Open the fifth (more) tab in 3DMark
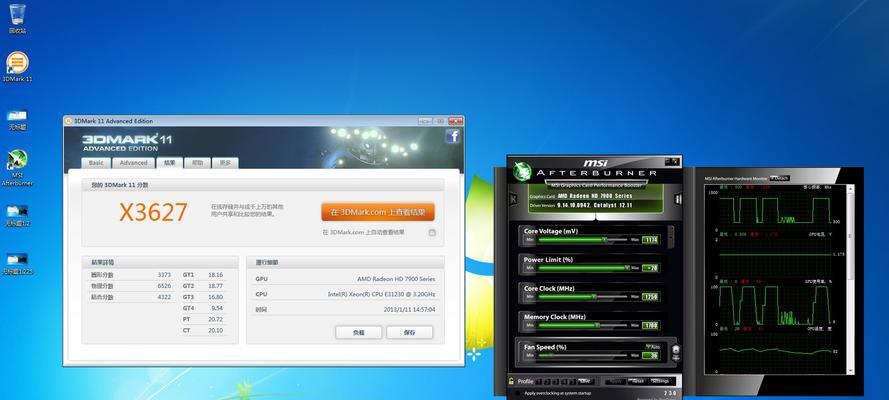This screenshot has width=889, height=400. tap(225, 163)
